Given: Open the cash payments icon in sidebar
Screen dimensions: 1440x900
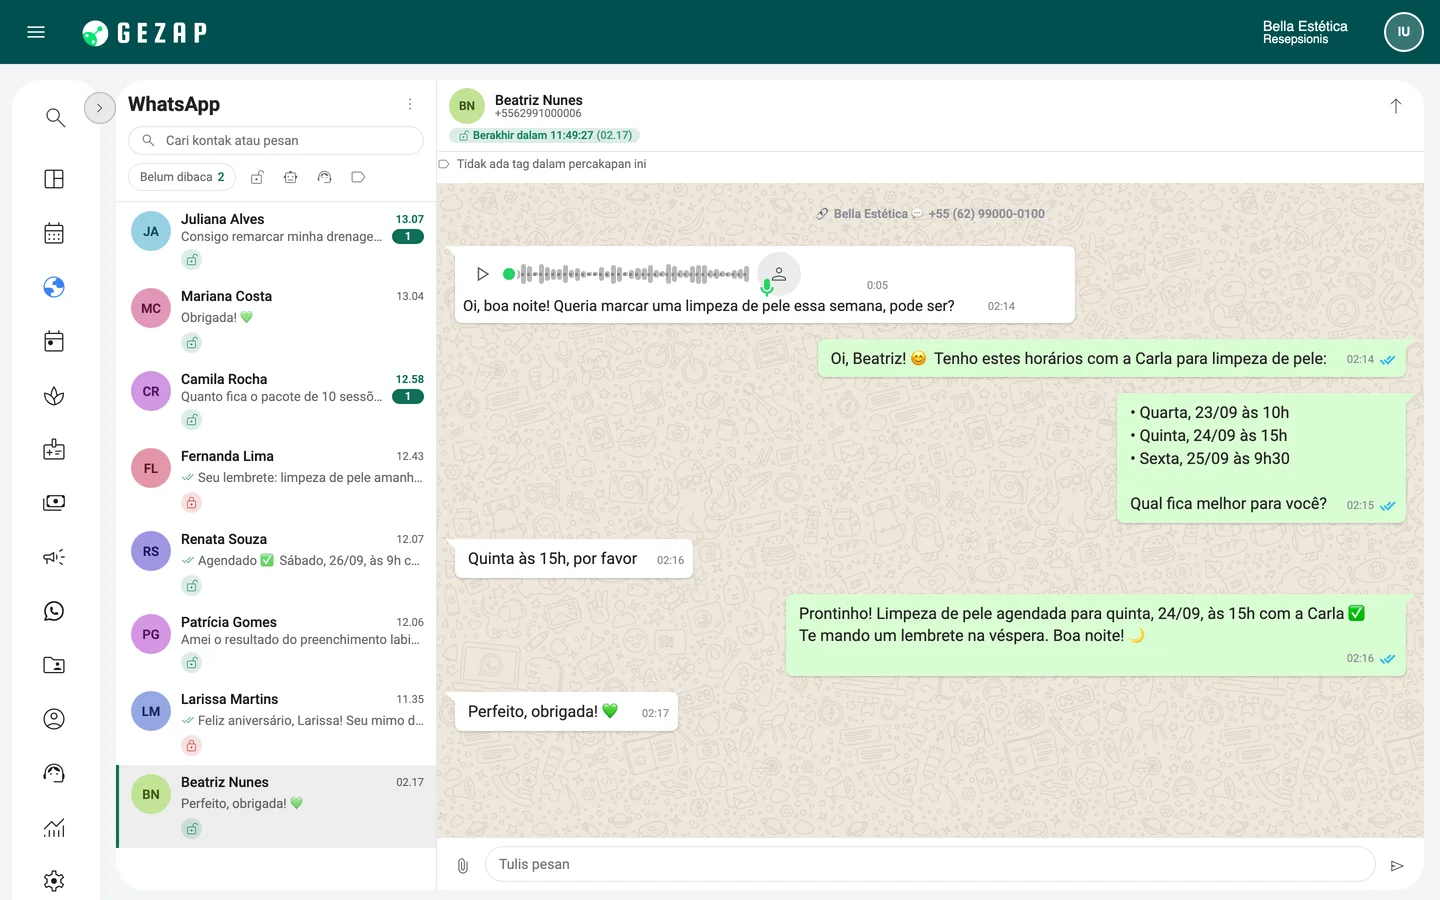Looking at the screenshot, I should coord(54,503).
